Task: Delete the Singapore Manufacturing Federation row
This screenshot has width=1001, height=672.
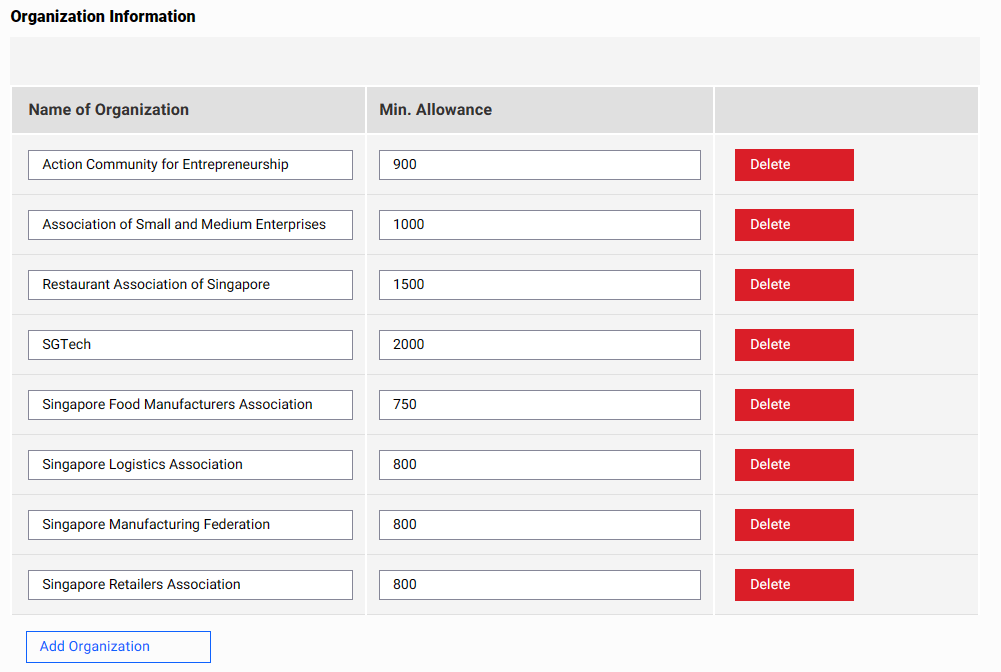Action: (x=794, y=525)
